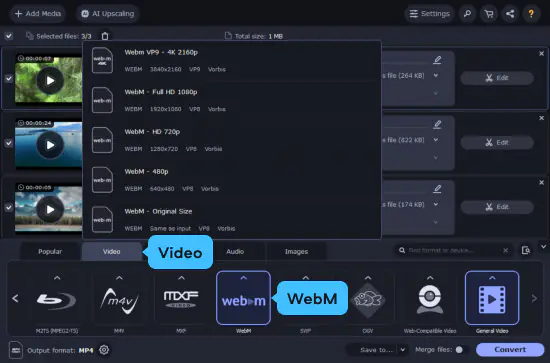Click the Convert button
550x363 pixels.
[510, 350]
